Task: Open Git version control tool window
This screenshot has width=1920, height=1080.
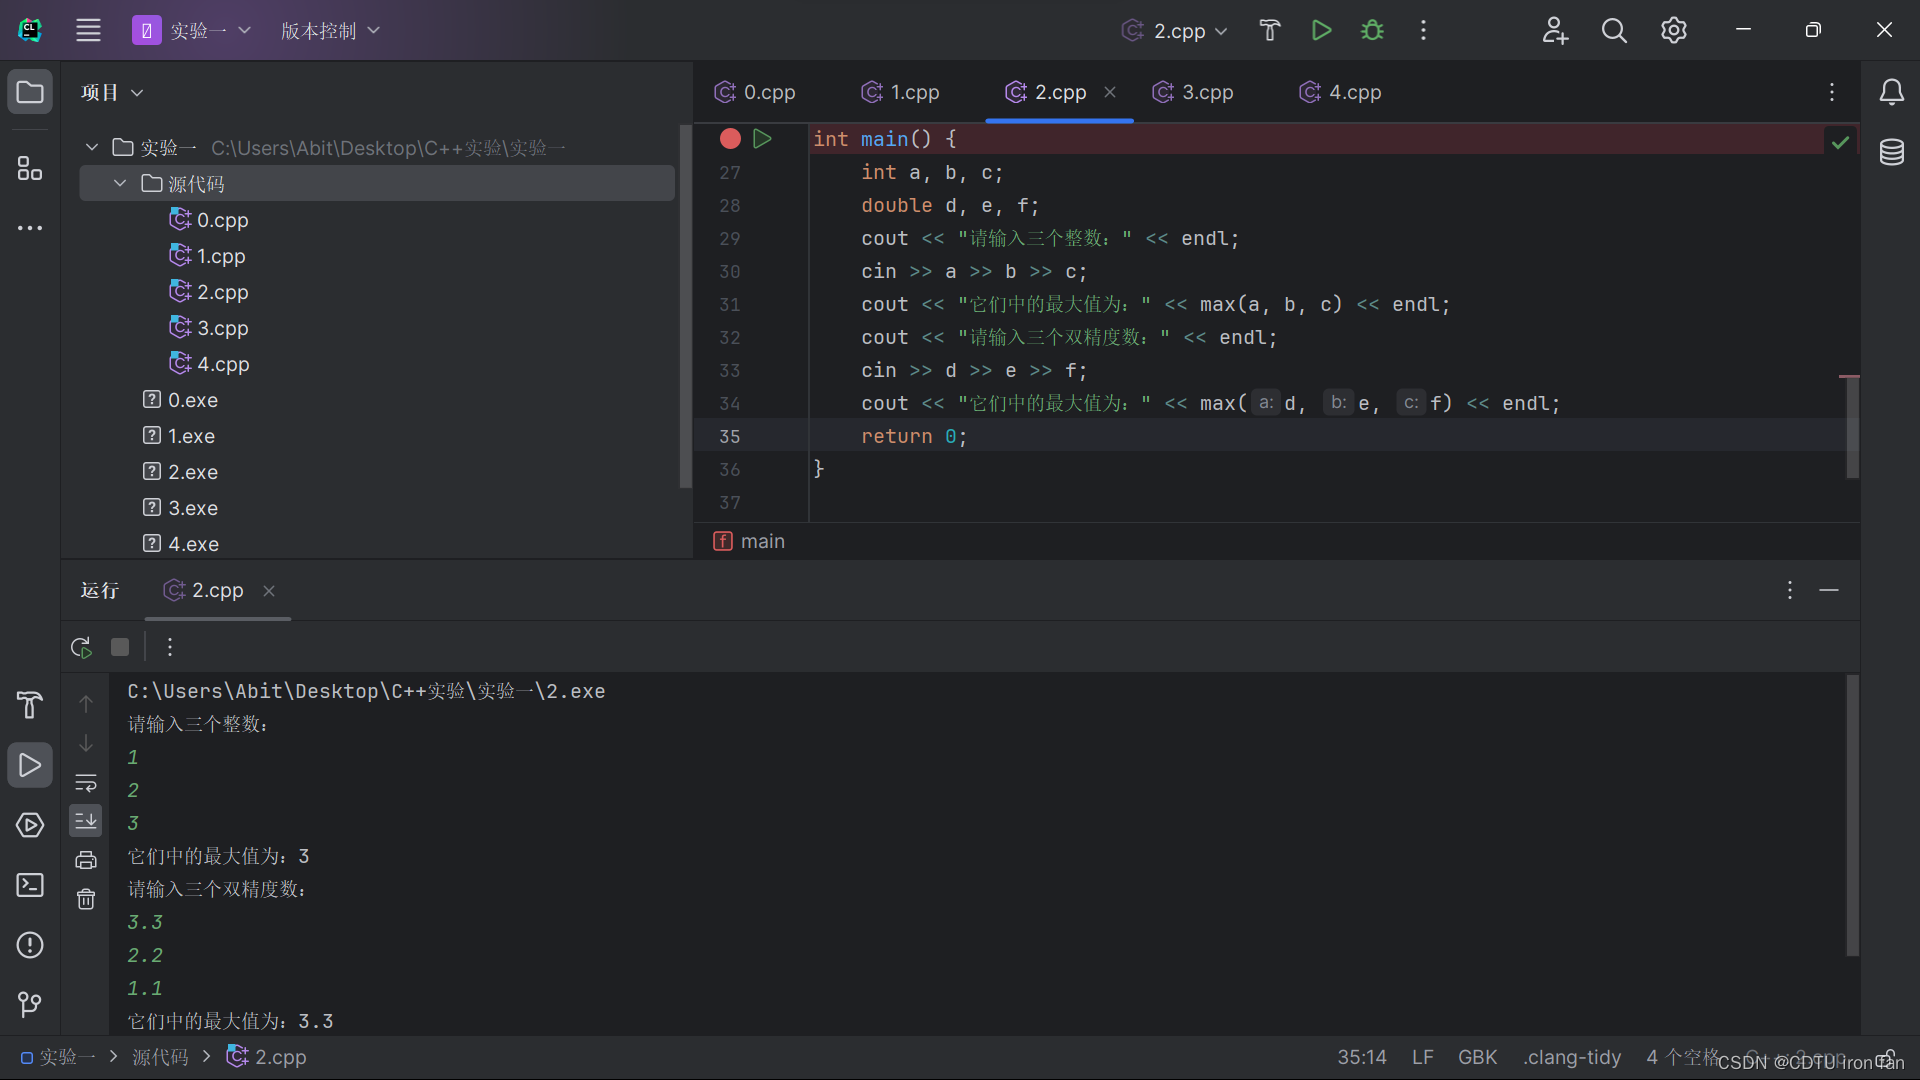Action: point(30,1004)
